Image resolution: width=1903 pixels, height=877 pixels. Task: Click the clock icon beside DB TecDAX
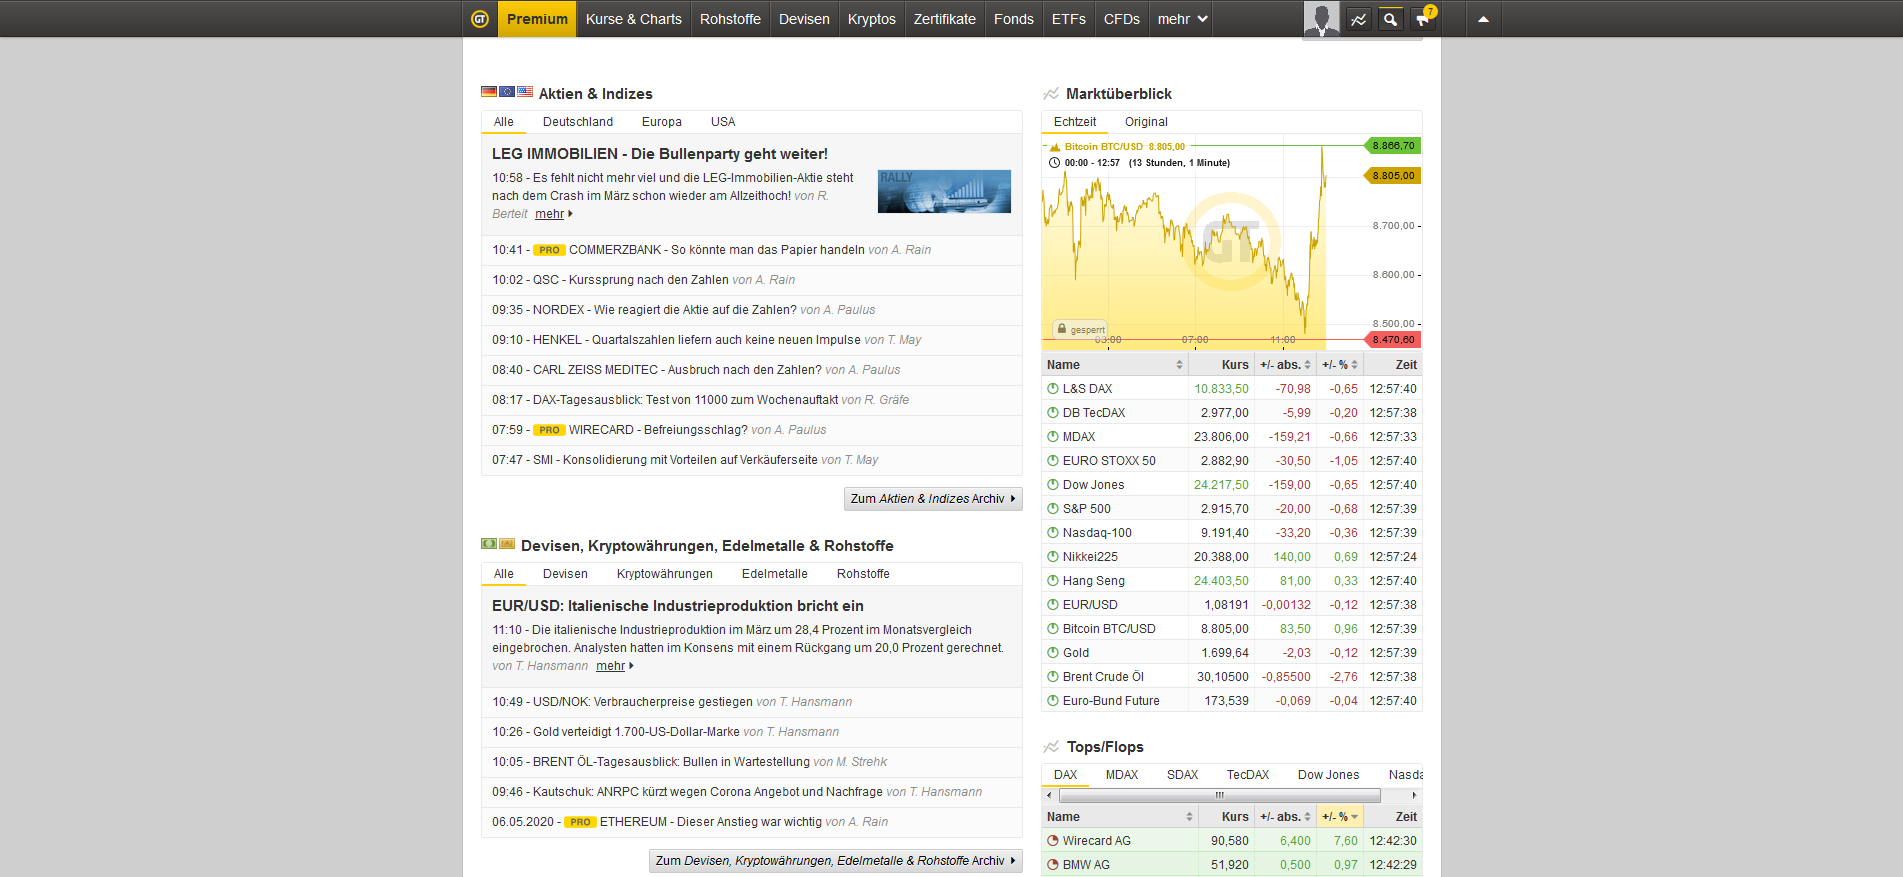(1053, 413)
